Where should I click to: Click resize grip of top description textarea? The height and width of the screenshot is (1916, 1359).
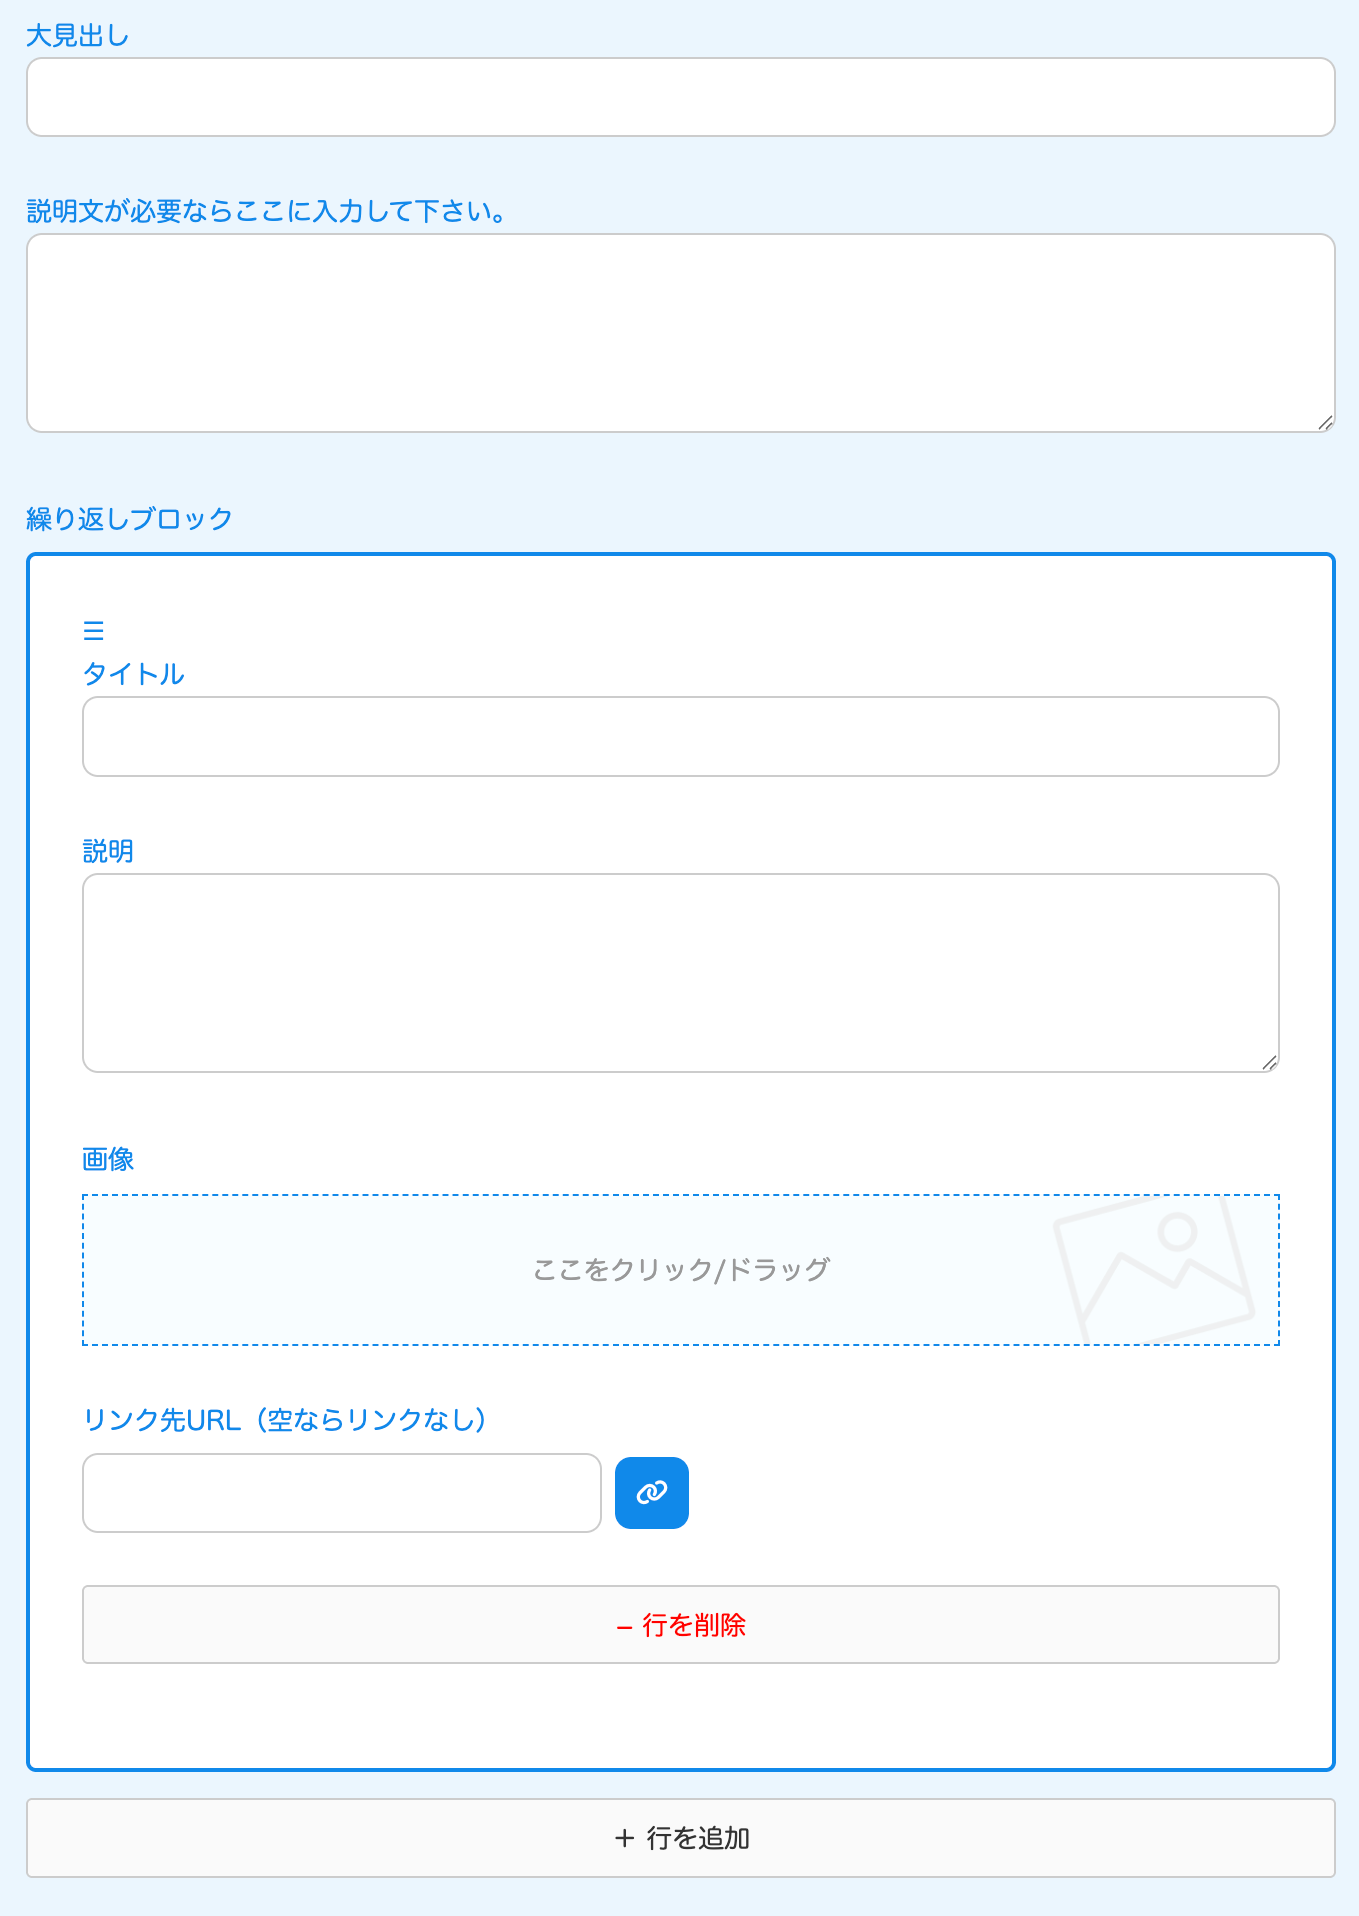click(1325, 422)
